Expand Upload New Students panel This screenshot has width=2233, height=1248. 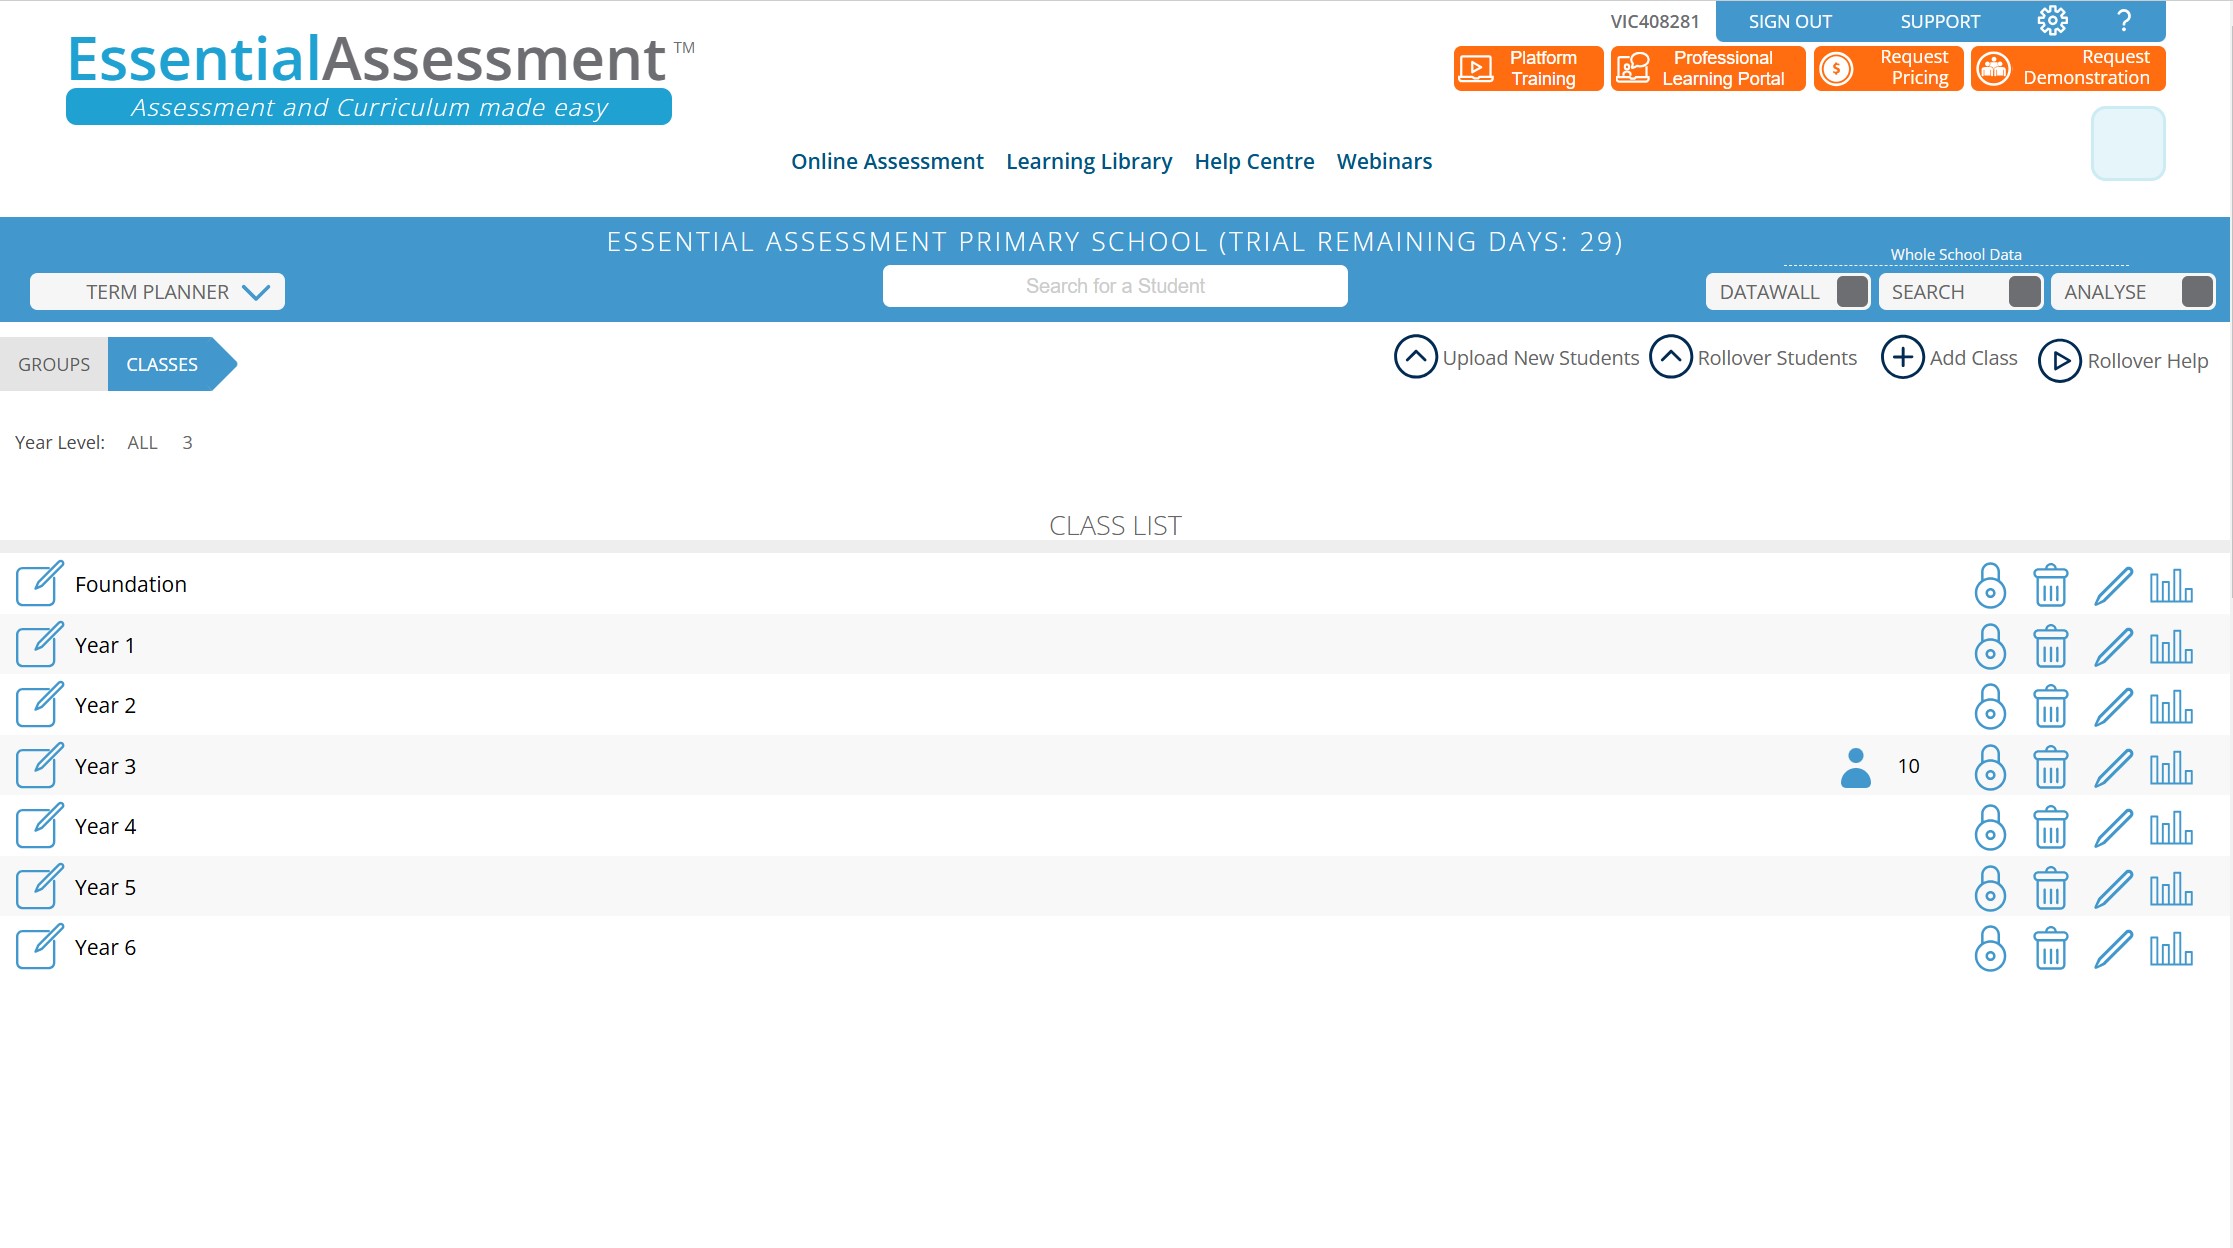coord(1416,357)
